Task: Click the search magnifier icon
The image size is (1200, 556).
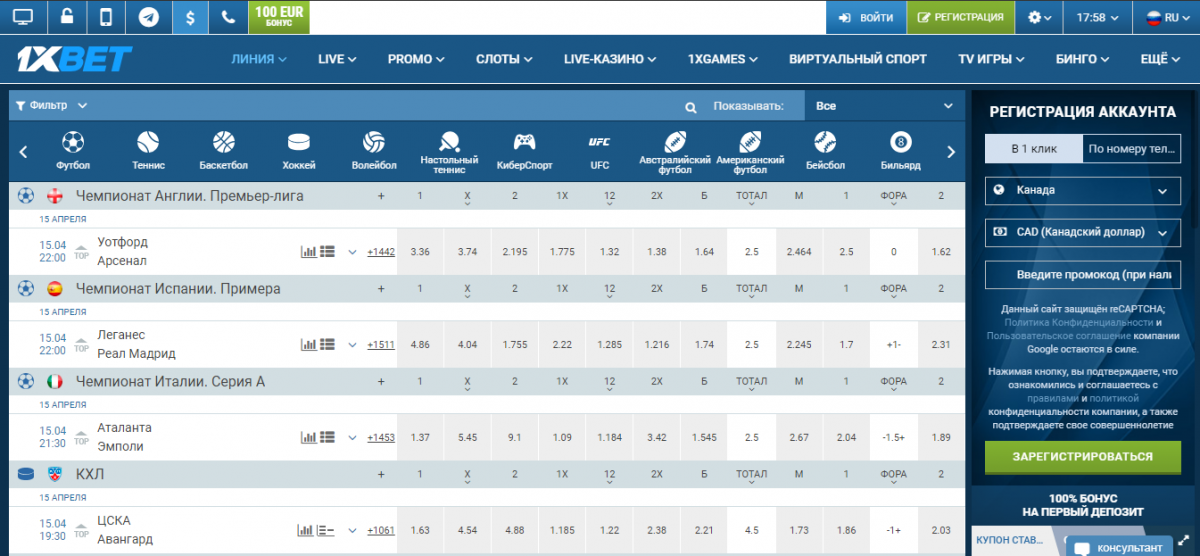Action: [691, 107]
